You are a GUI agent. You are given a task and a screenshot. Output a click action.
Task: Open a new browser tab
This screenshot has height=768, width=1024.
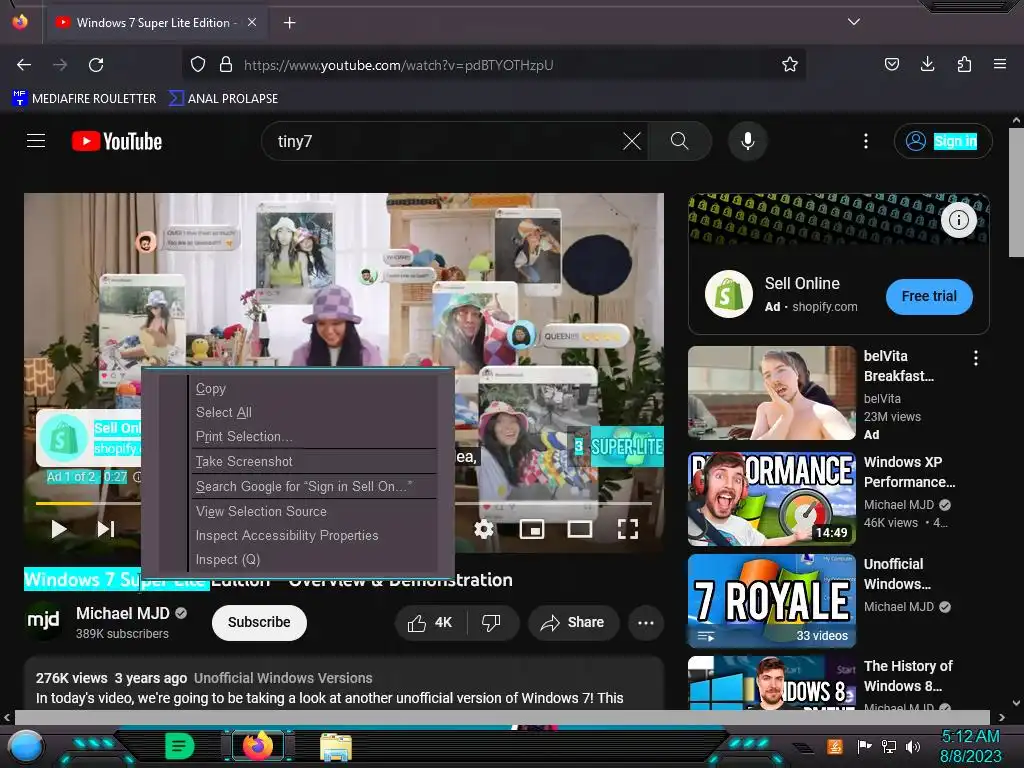[x=289, y=23]
